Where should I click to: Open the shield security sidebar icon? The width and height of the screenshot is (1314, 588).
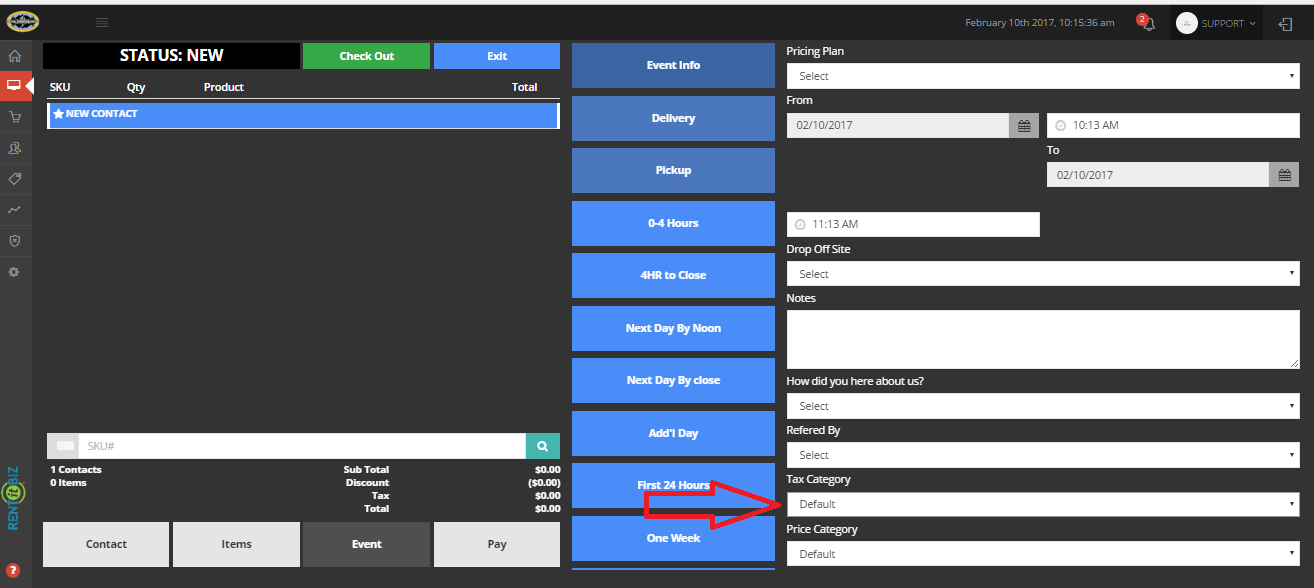click(14, 241)
